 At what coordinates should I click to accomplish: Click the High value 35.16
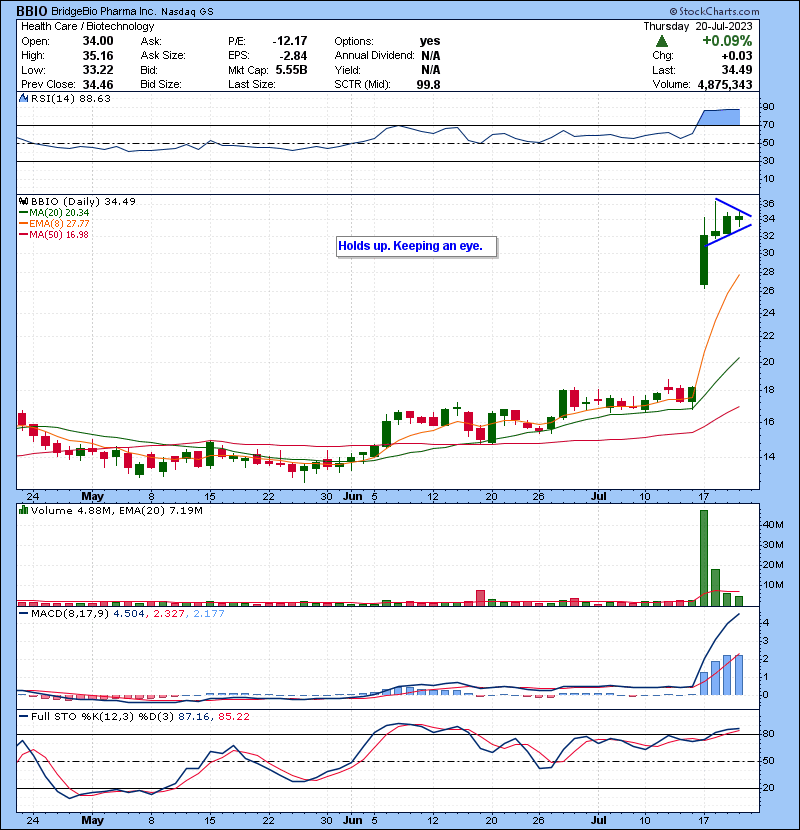pyautogui.click(x=98, y=56)
